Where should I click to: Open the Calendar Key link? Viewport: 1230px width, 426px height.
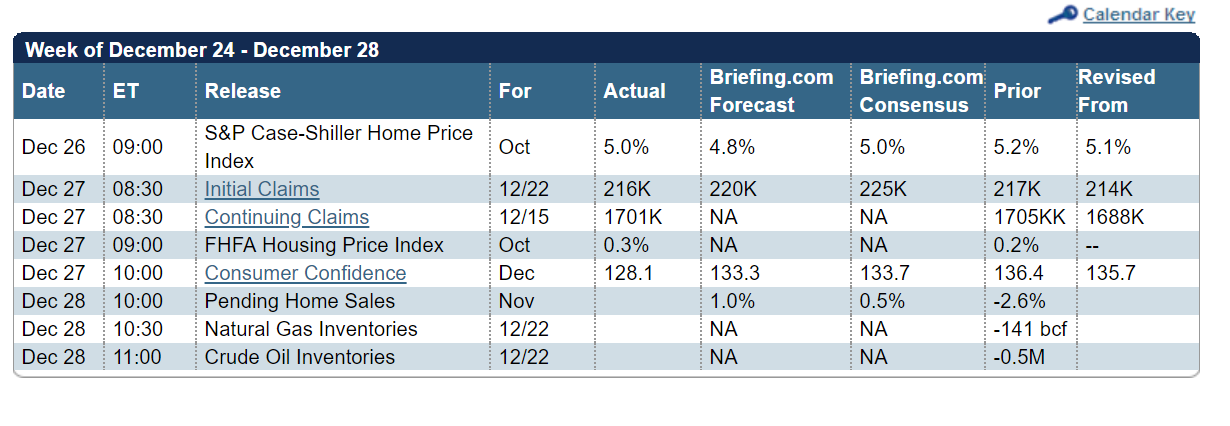(1138, 14)
